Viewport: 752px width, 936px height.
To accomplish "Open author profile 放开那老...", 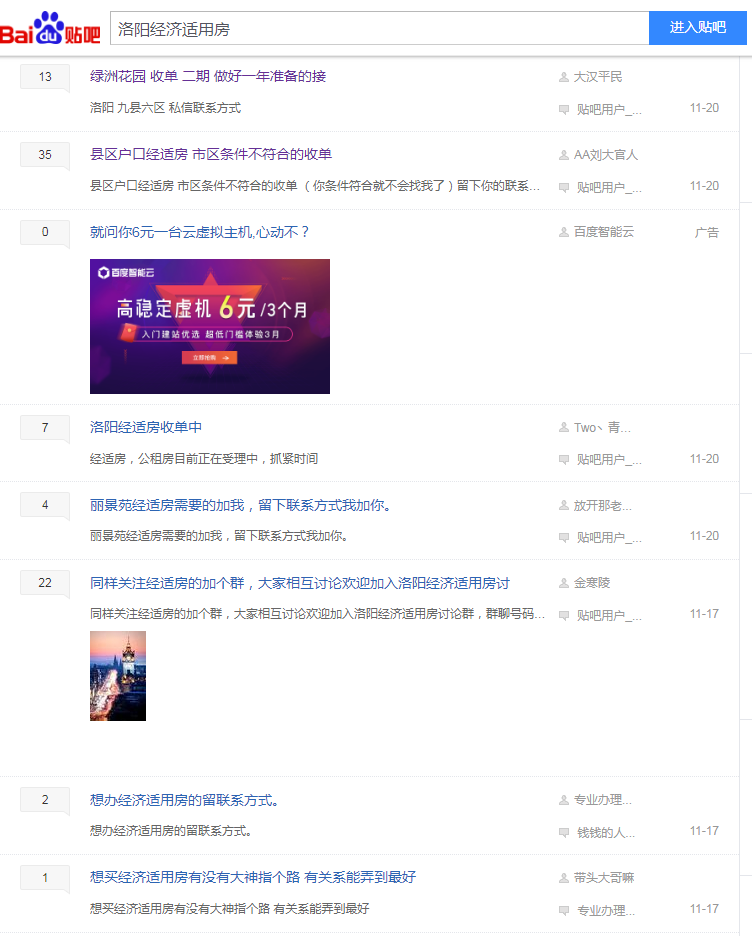I will pyautogui.click(x=603, y=506).
